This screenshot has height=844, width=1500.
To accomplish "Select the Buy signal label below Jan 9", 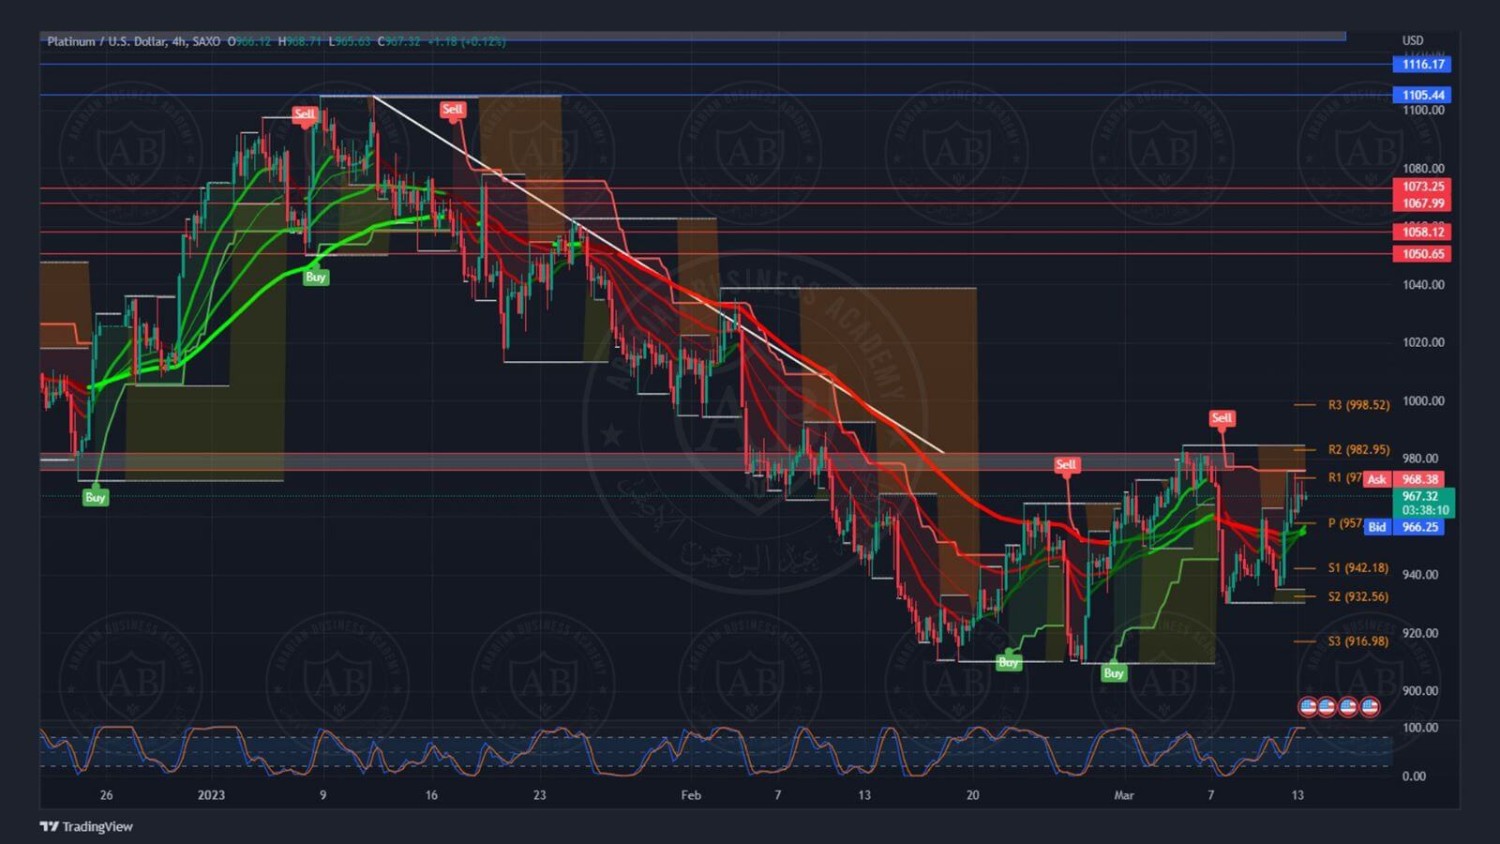I will coord(316,277).
